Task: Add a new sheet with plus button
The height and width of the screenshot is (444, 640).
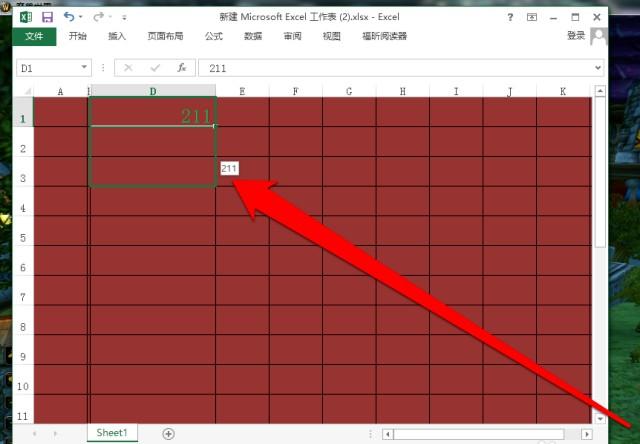Action: pyautogui.click(x=169, y=434)
